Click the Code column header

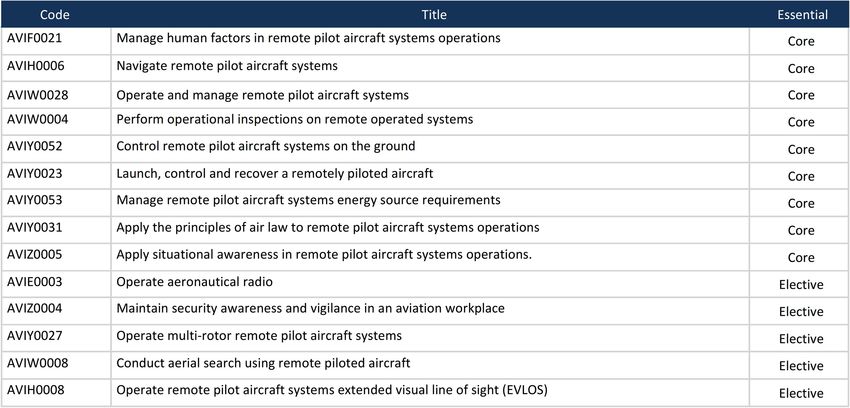55,15
